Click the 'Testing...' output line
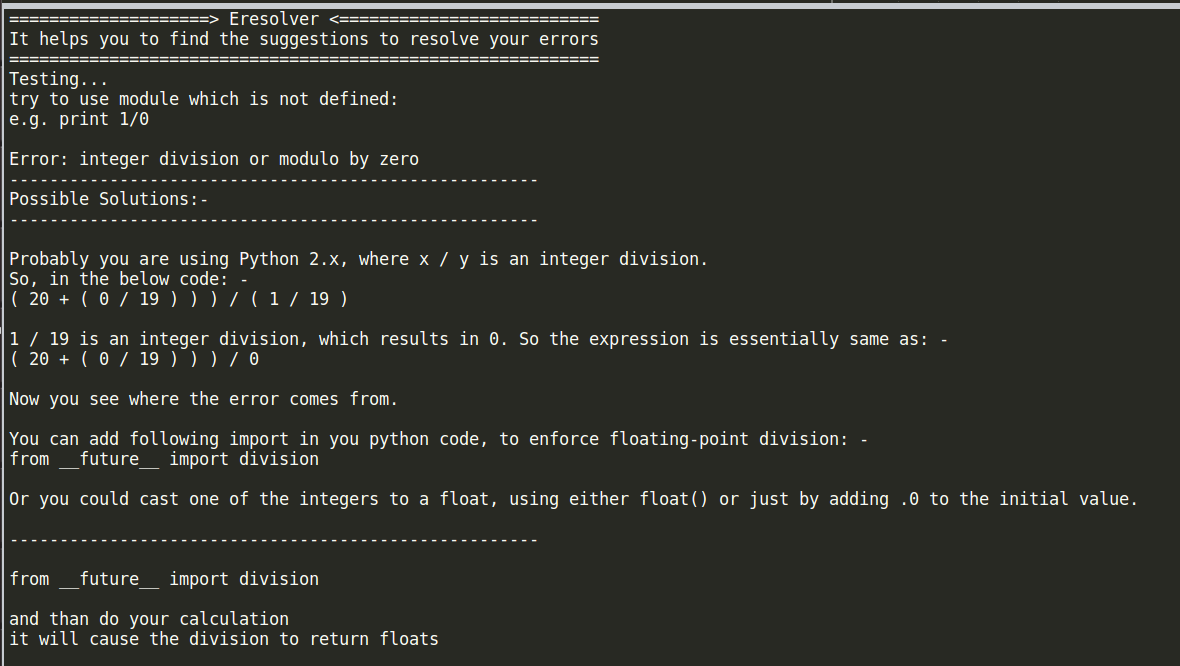Screen dimensions: 1180x666 [59, 79]
